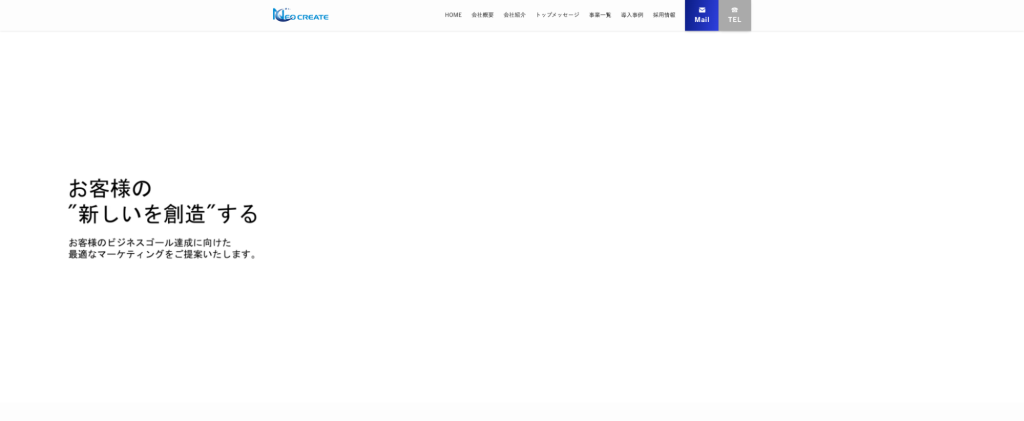Open the HOME menu item
The image size is (1024, 421).
point(453,15)
